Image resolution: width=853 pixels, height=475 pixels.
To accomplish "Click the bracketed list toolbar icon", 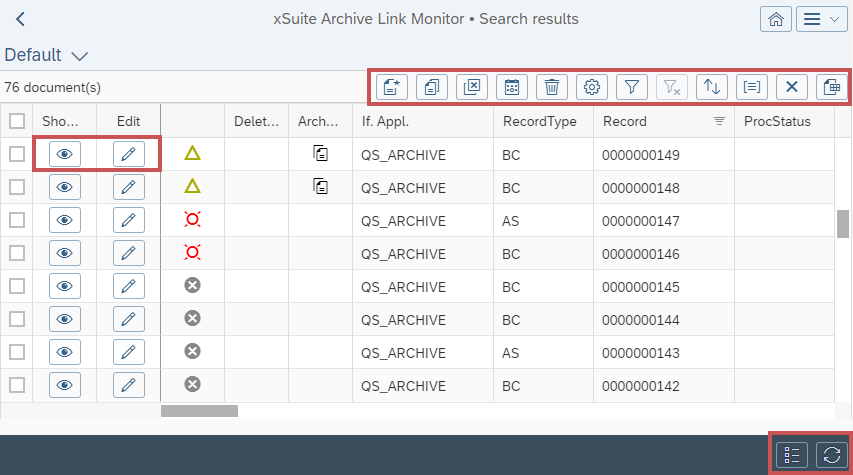I will coord(752,87).
